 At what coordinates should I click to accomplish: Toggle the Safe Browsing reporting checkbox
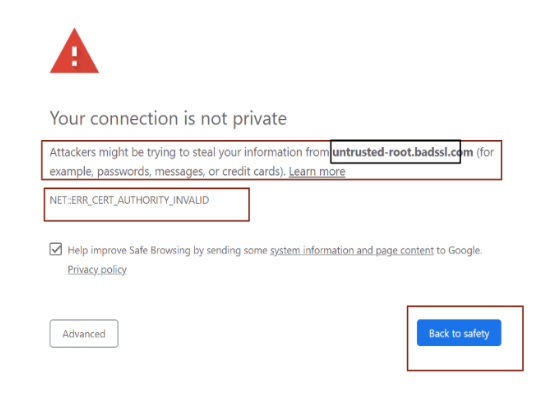point(56,249)
